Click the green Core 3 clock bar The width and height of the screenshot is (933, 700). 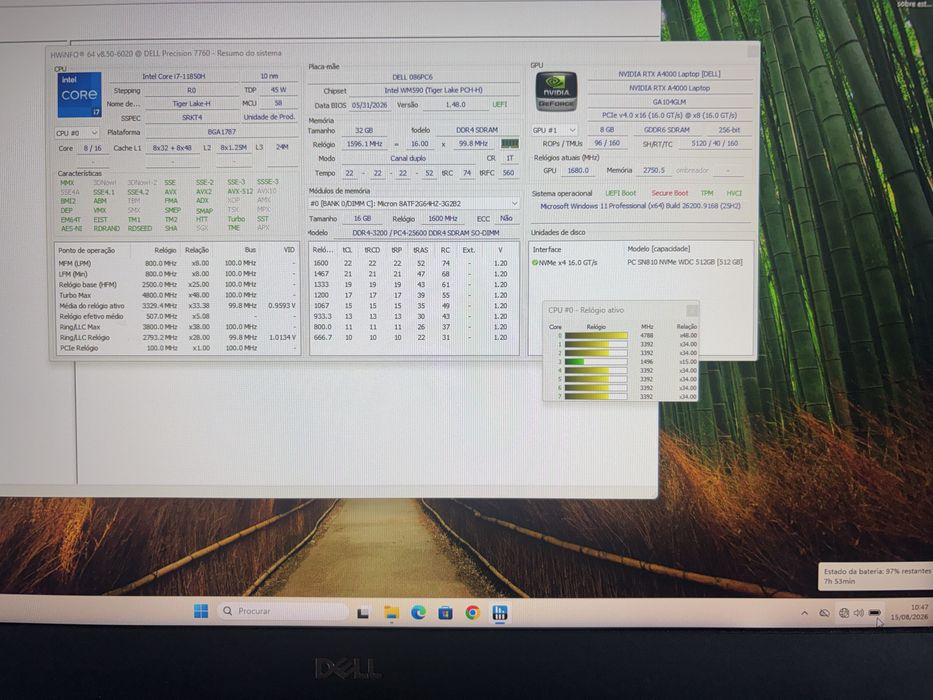pyautogui.click(x=596, y=361)
